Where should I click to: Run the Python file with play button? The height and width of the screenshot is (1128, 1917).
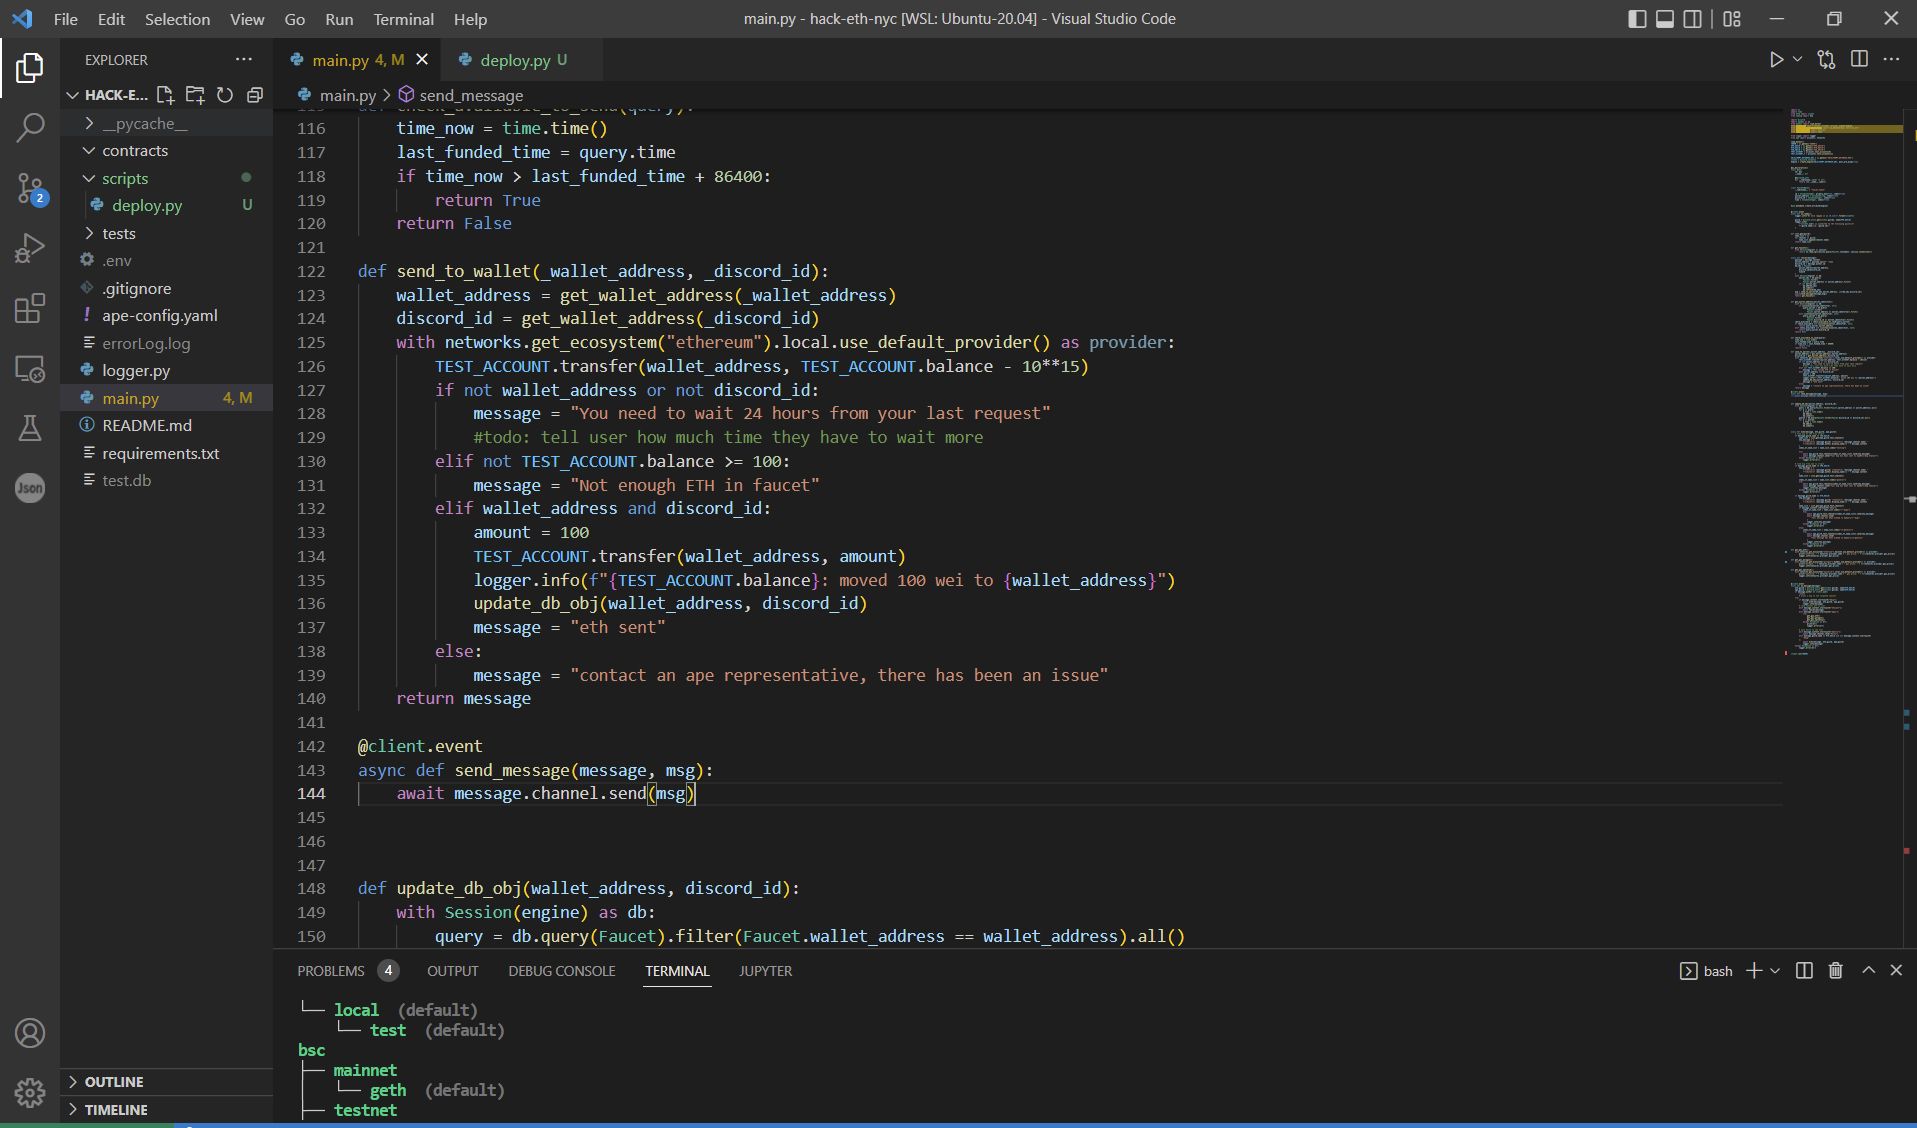(x=1776, y=59)
